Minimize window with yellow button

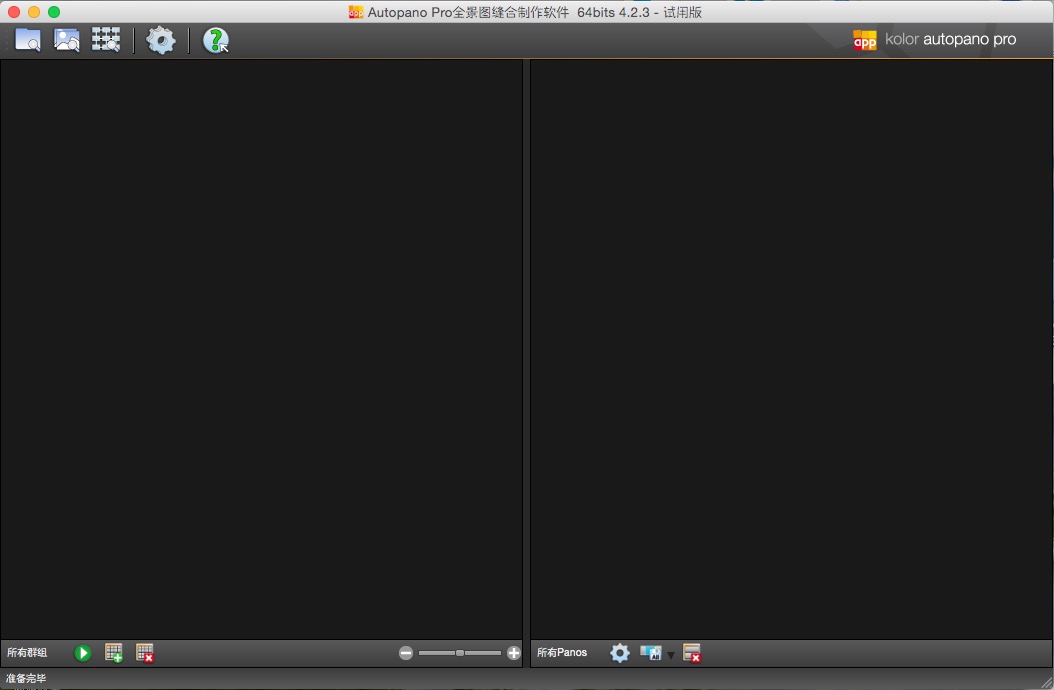pos(34,12)
